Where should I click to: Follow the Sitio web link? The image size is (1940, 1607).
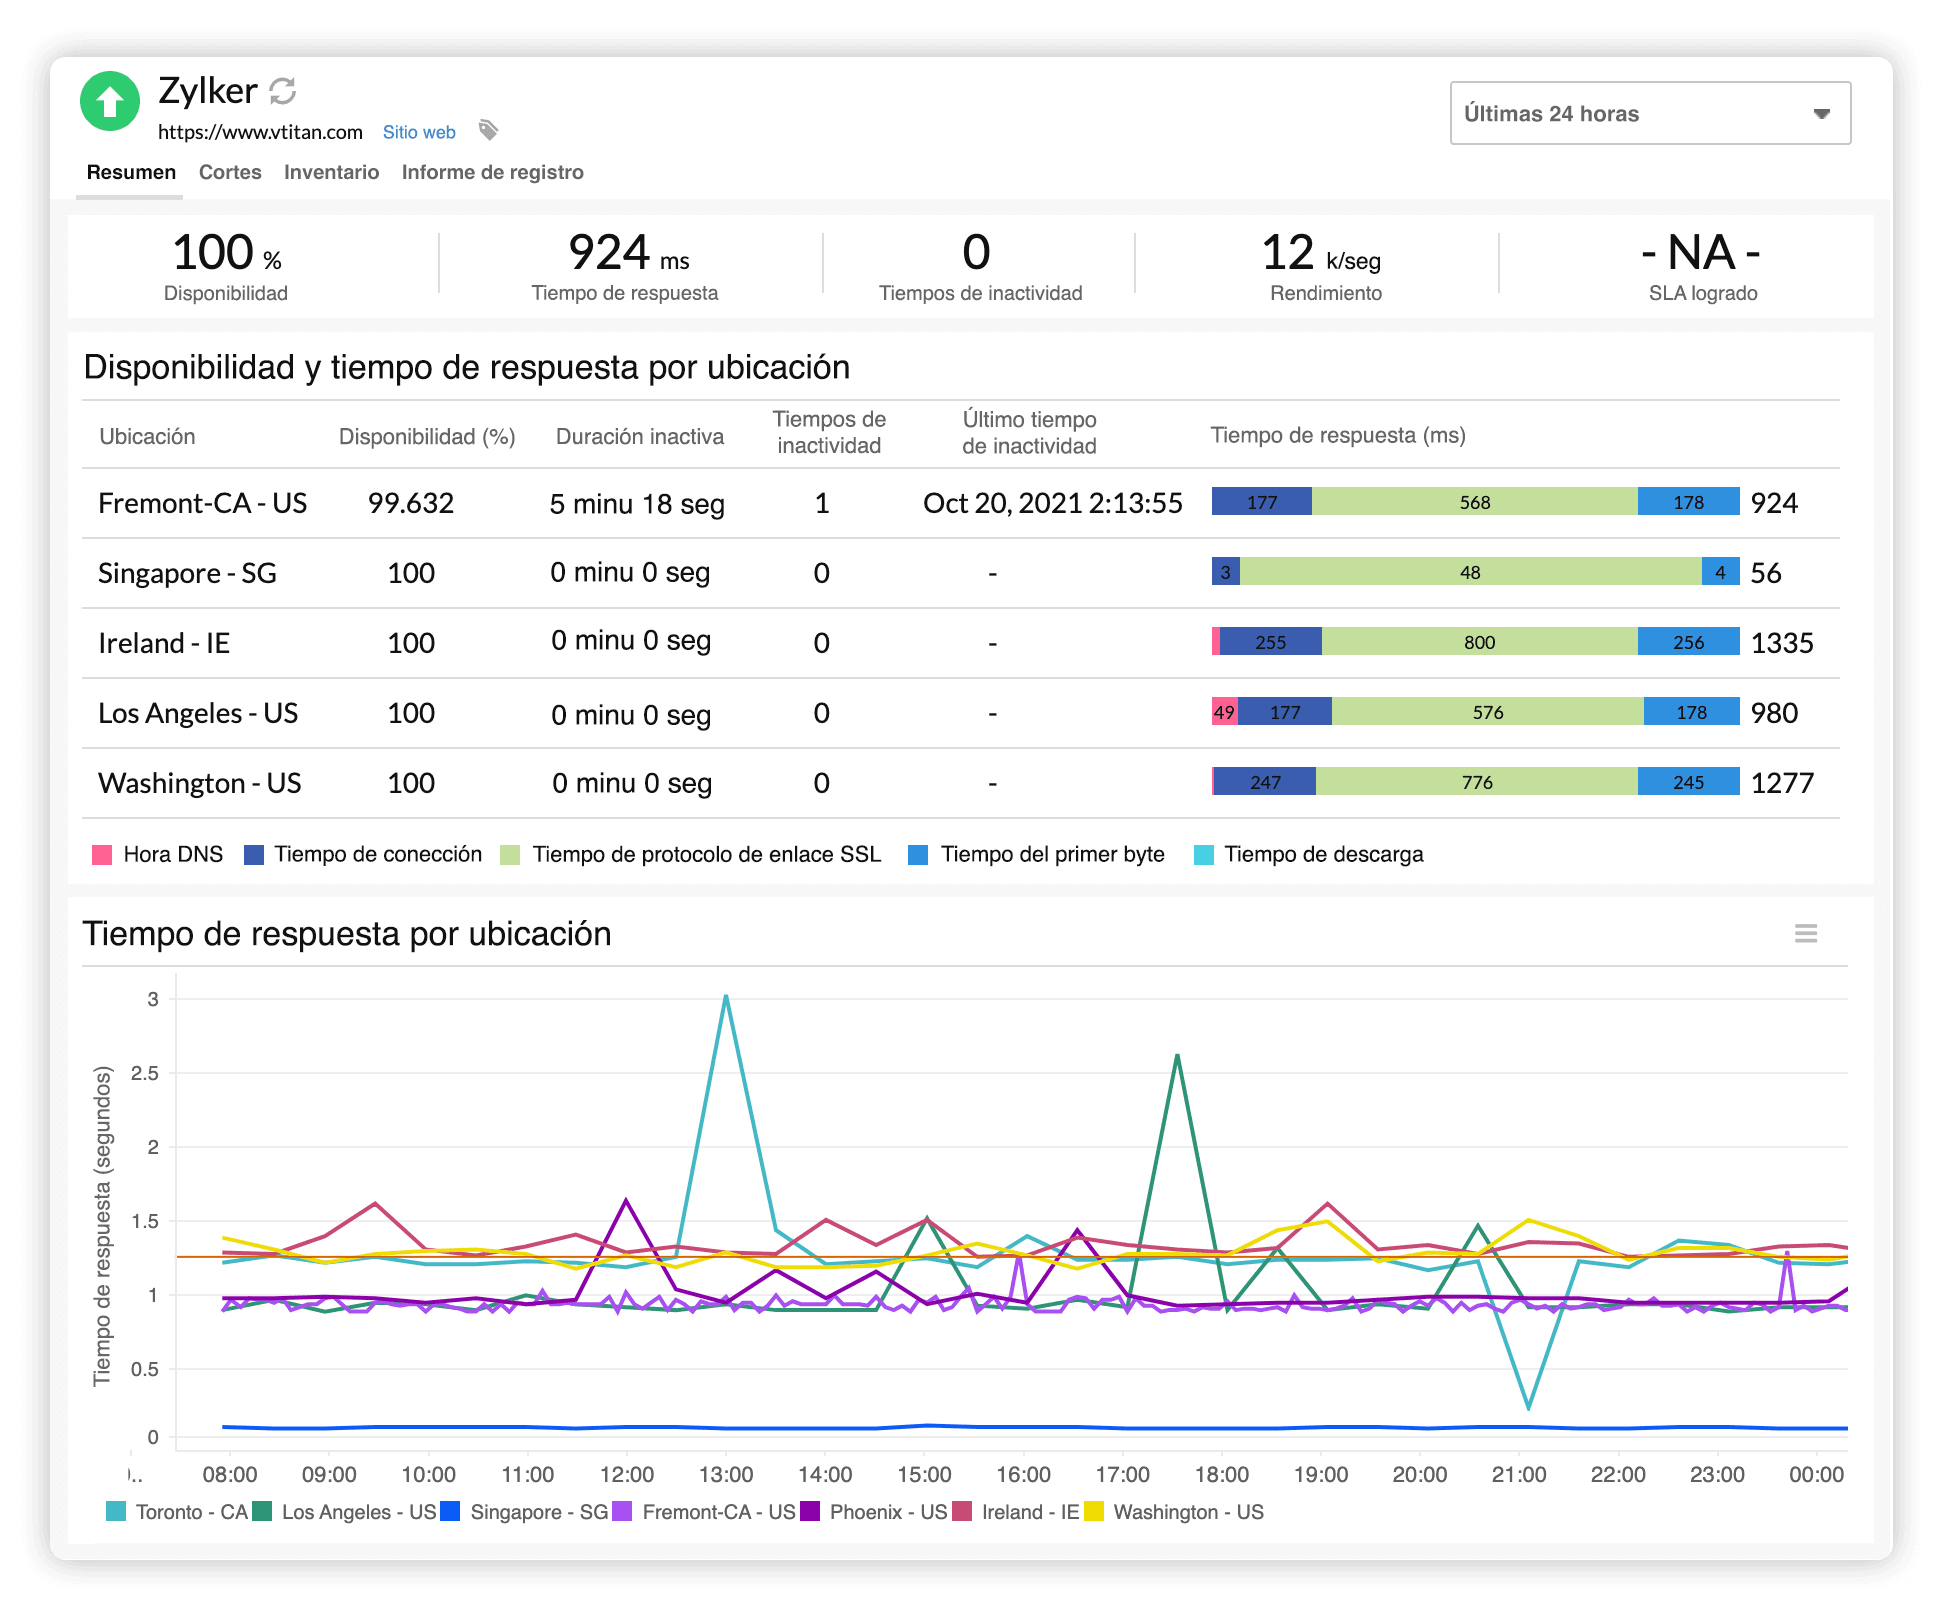[419, 132]
